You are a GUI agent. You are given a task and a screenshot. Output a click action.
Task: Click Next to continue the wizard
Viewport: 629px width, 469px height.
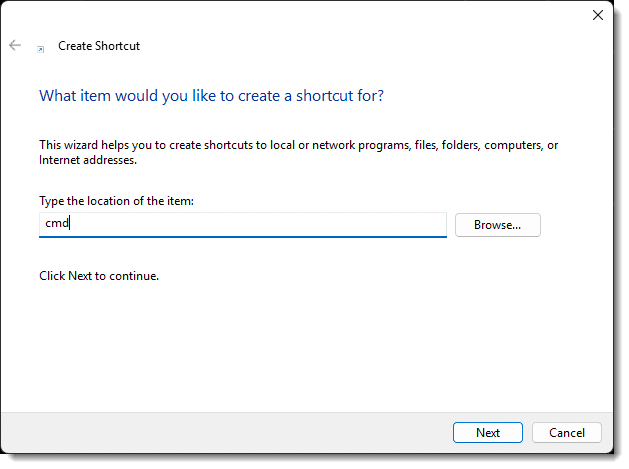[x=487, y=432]
